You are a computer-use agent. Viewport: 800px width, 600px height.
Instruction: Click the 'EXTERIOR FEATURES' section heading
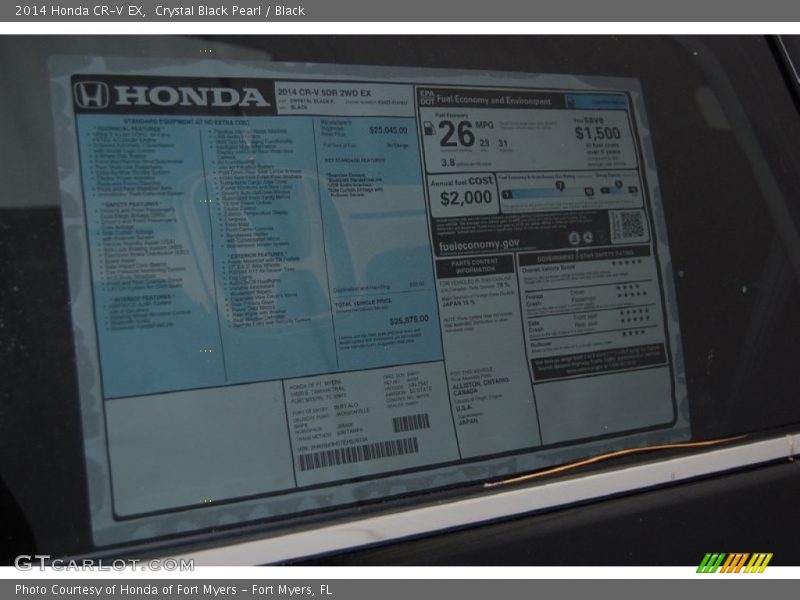pyautogui.click(x=258, y=254)
